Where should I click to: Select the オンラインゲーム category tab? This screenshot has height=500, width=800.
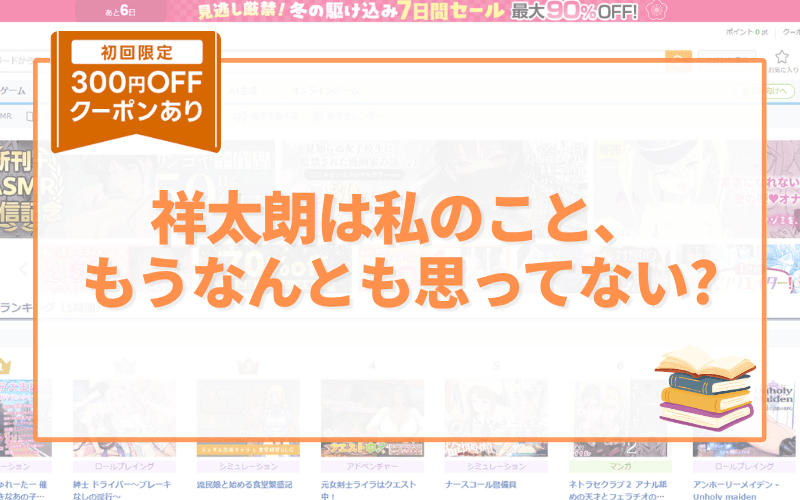[324, 91]
